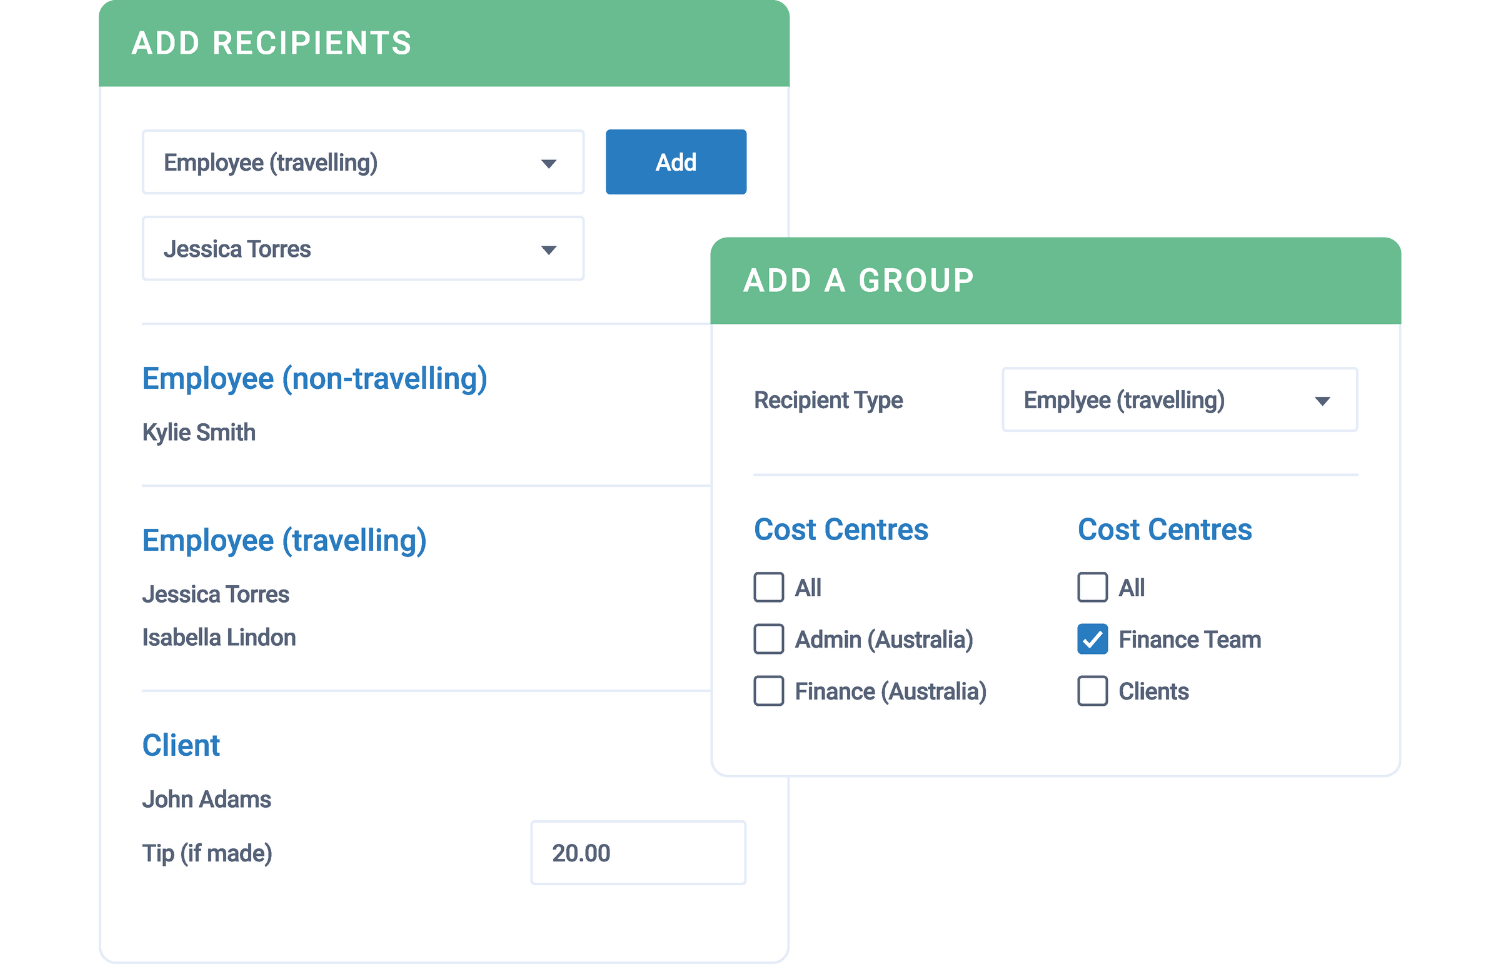Select Jessica Torres under Employee (travelling)
Viewport: 1500px width, 964px height.
coord(216,594)
